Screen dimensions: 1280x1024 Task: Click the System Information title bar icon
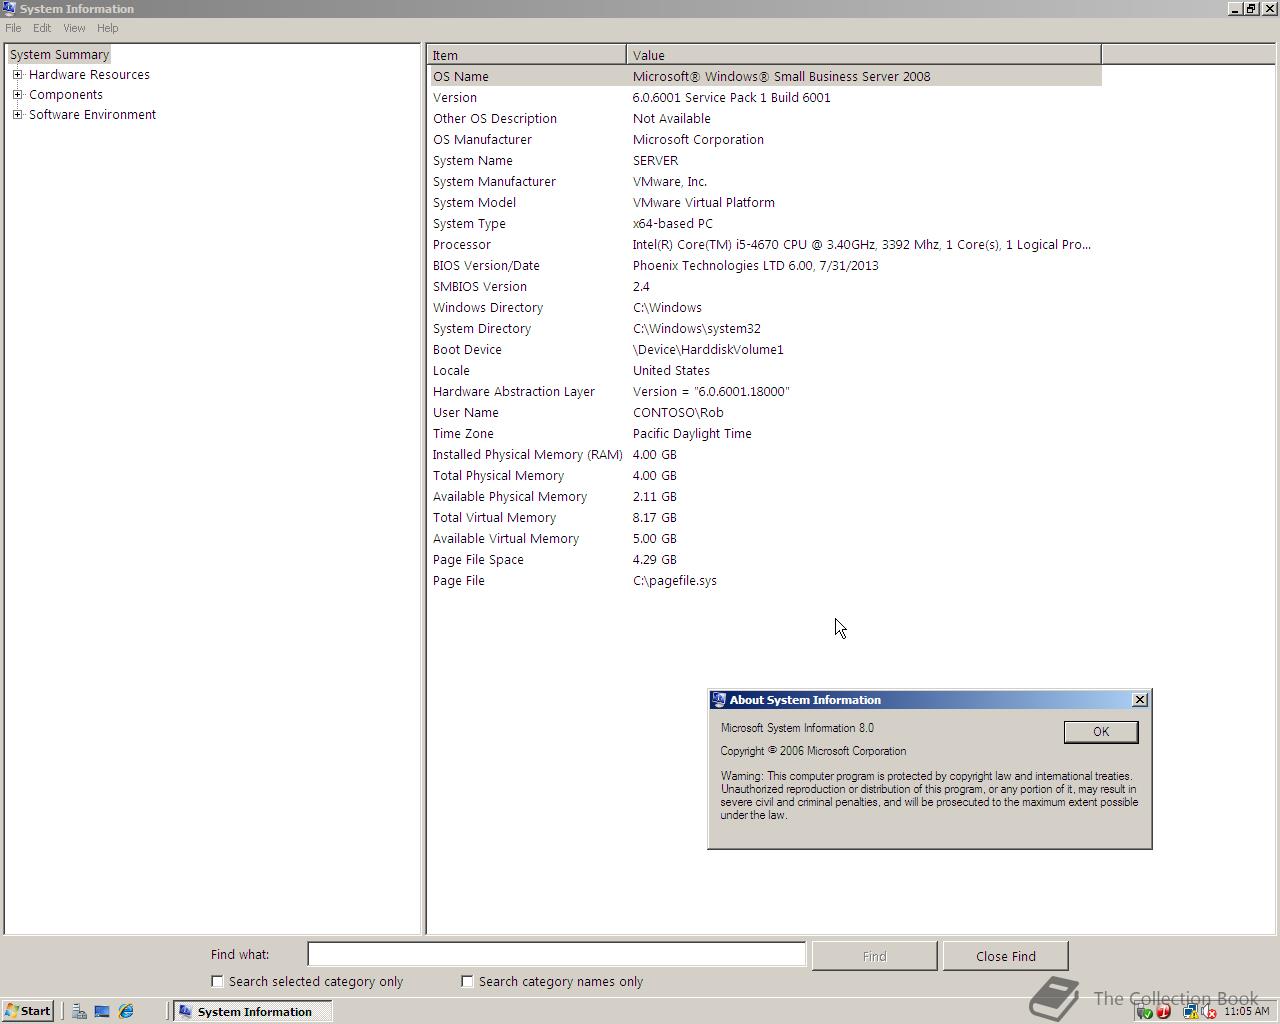click(x=10, y=8)
